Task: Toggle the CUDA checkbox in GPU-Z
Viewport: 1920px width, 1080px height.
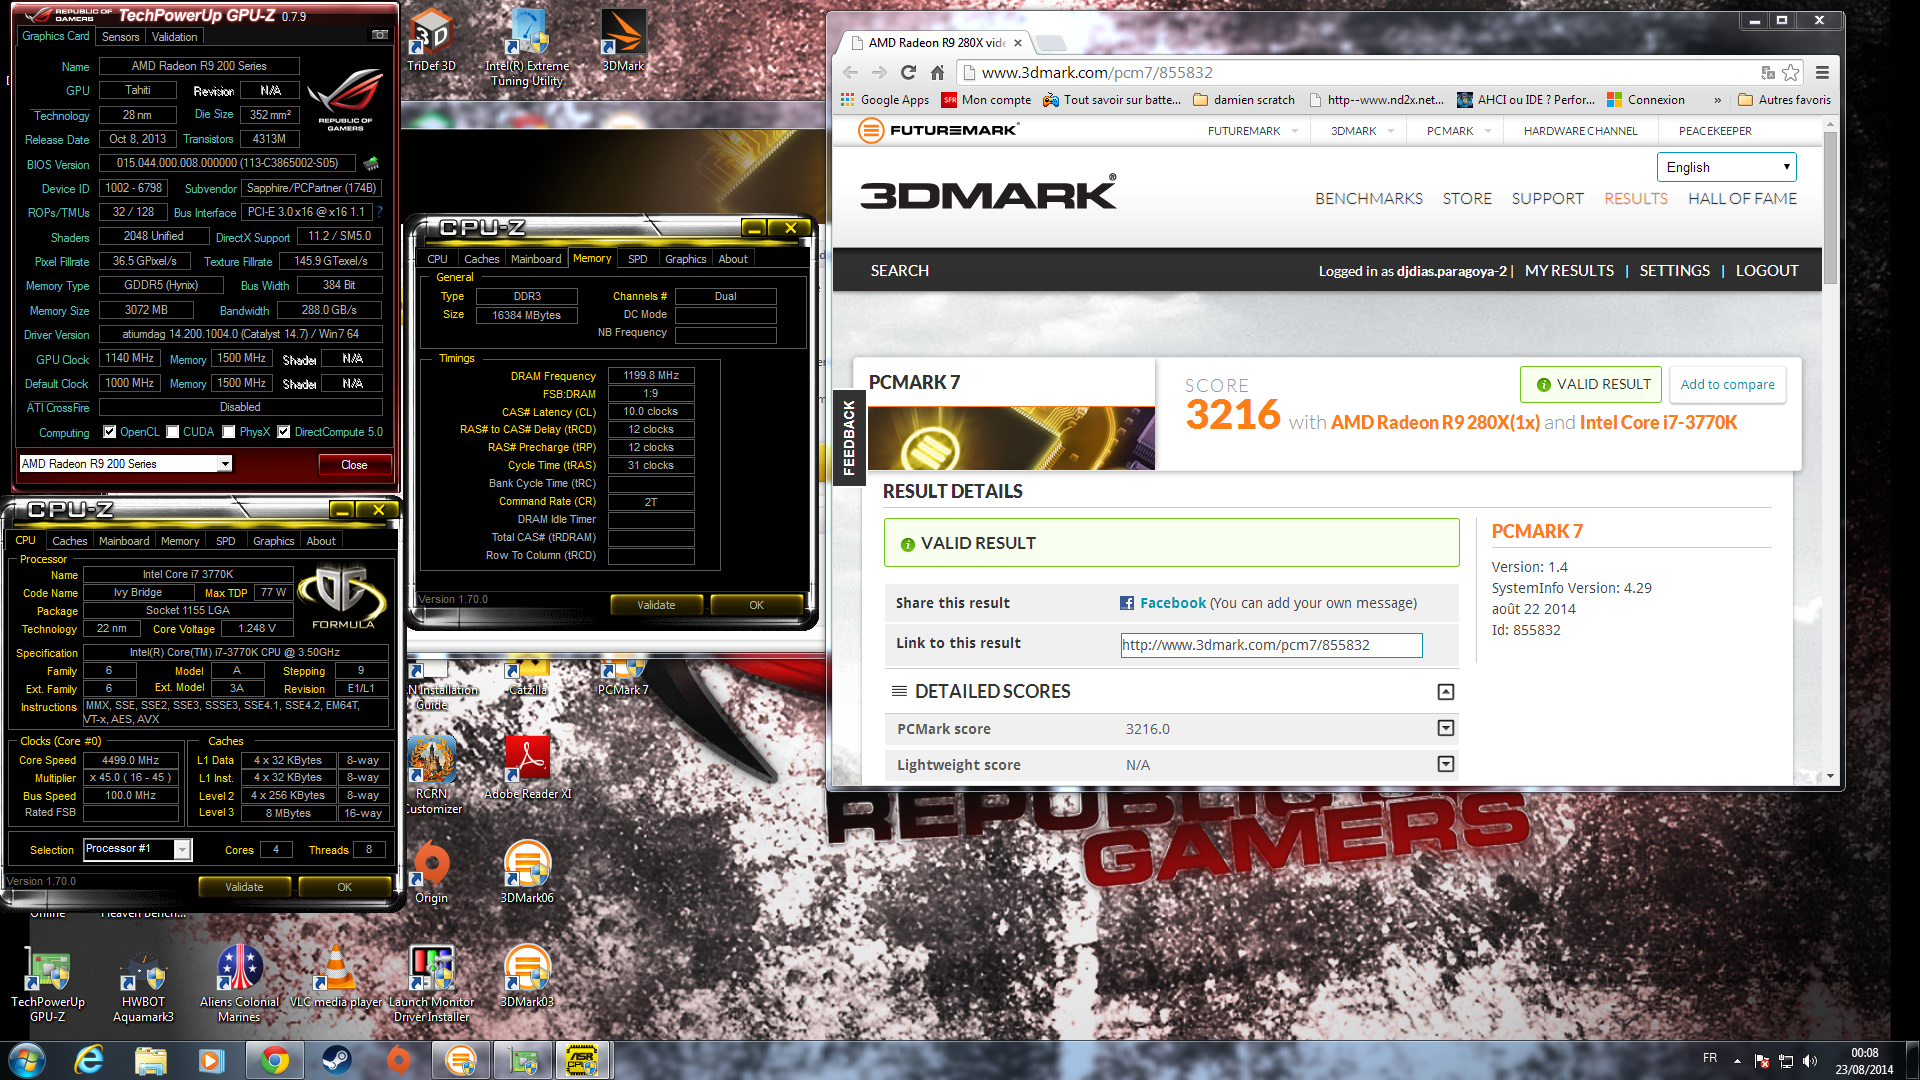Action: point(173,432)
